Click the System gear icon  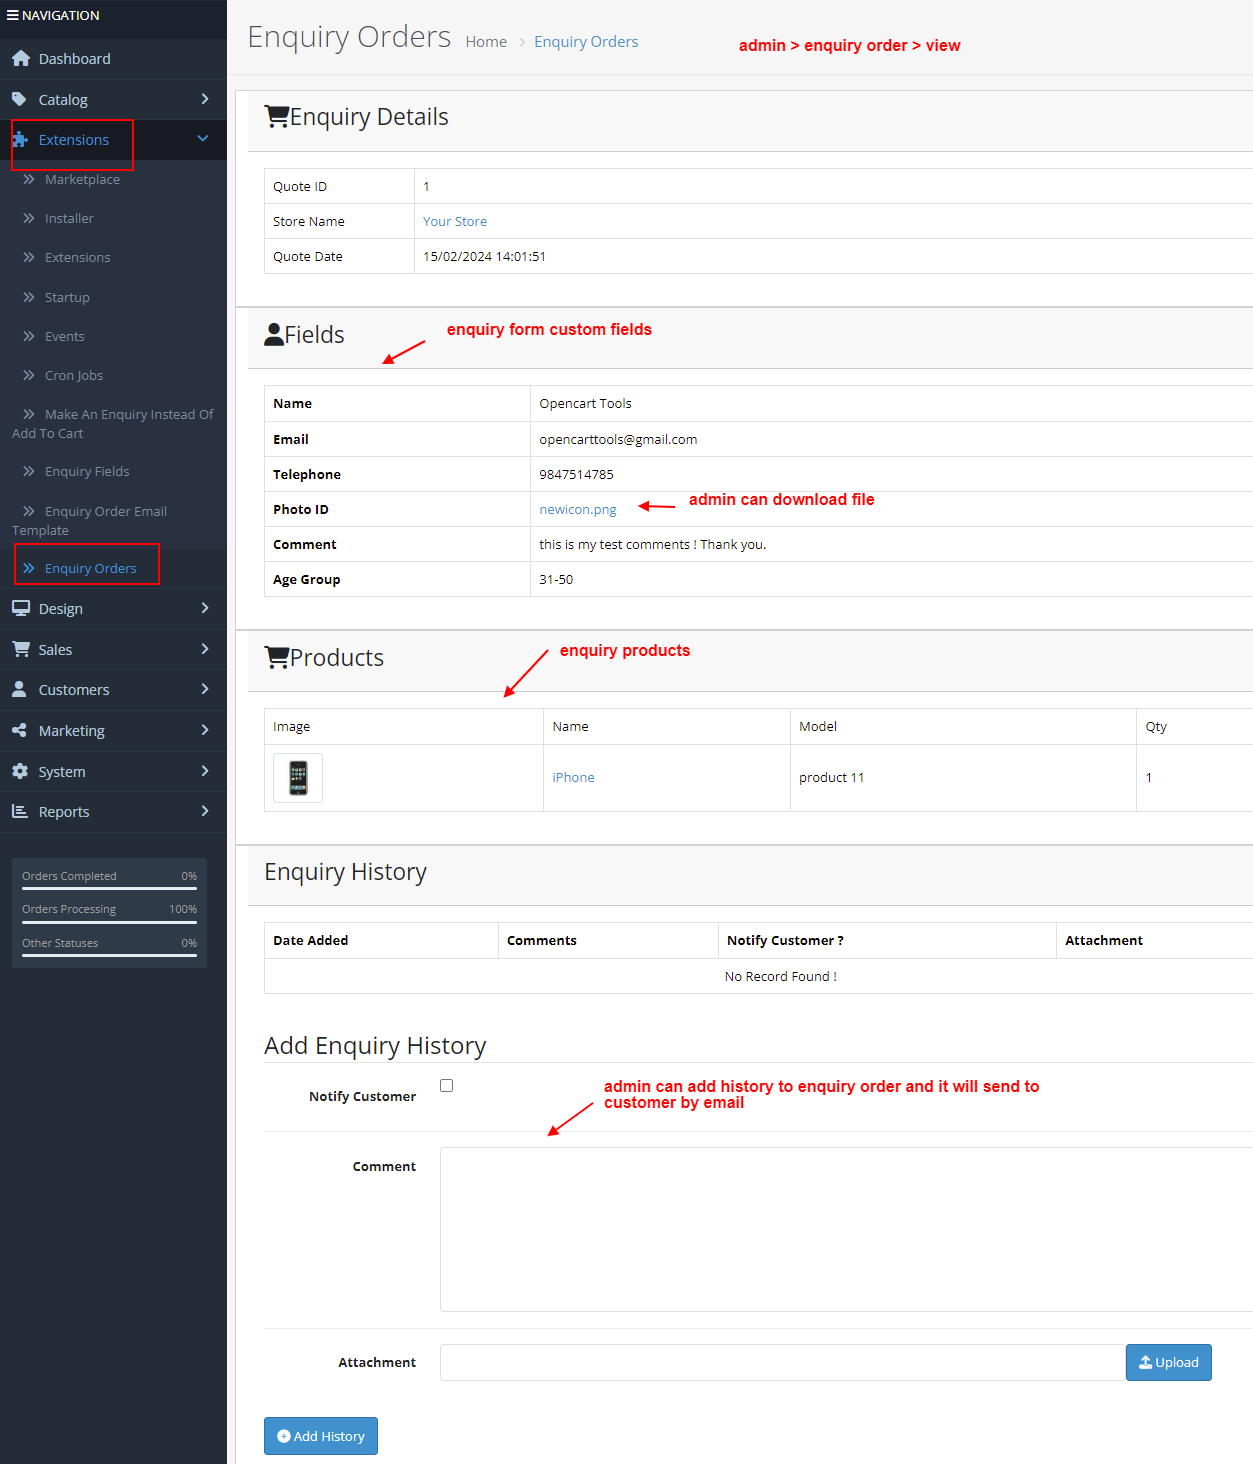20,771
